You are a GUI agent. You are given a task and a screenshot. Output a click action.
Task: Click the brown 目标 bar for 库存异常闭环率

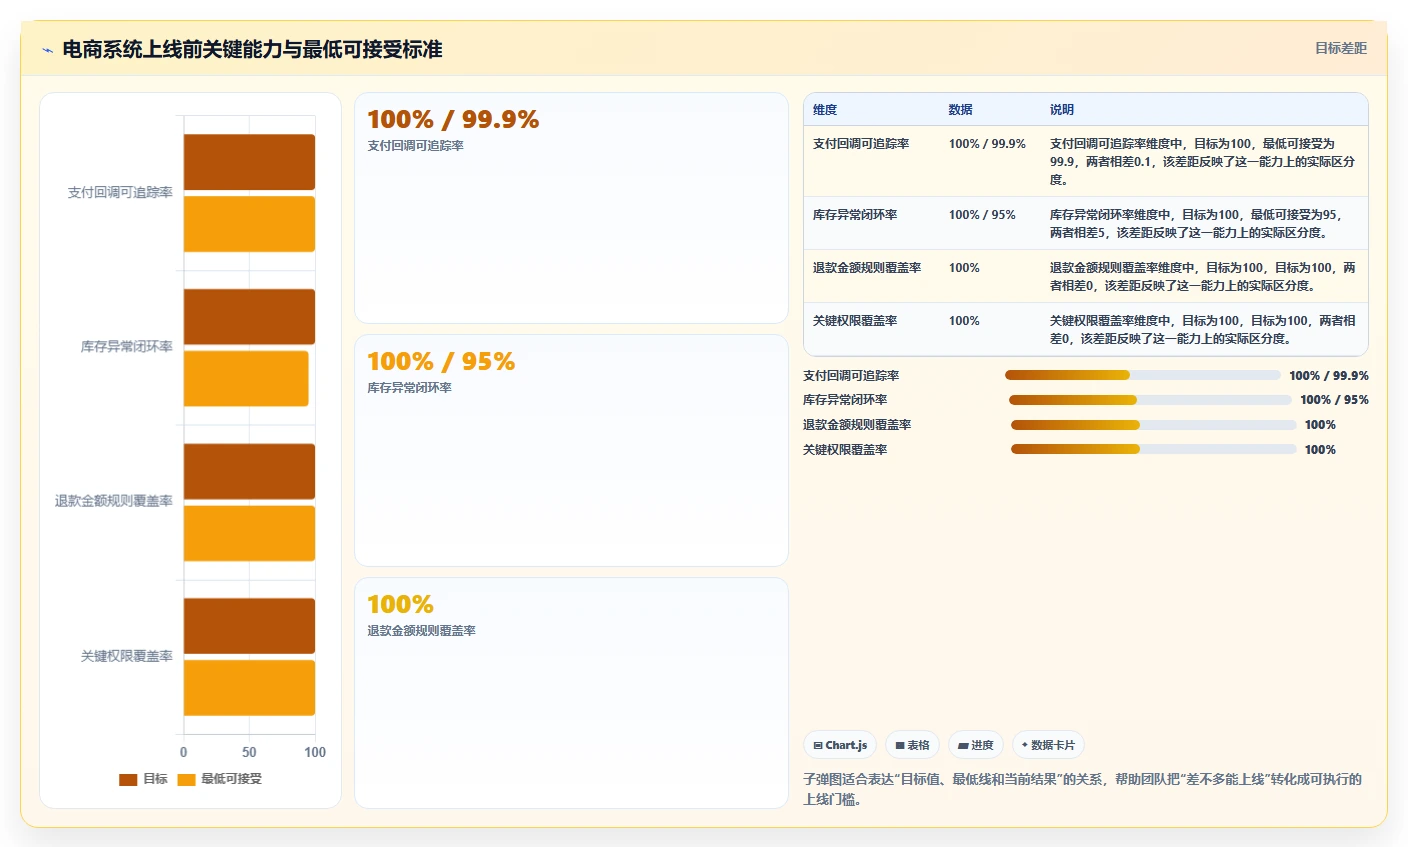coord(249,317)
